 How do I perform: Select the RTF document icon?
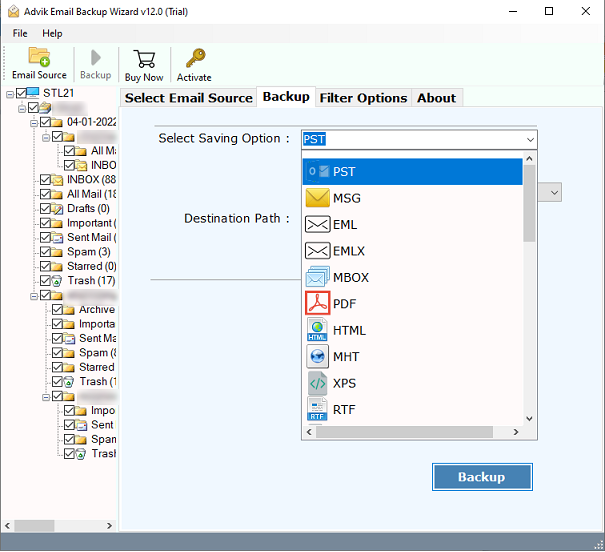[x=318, y=409]
